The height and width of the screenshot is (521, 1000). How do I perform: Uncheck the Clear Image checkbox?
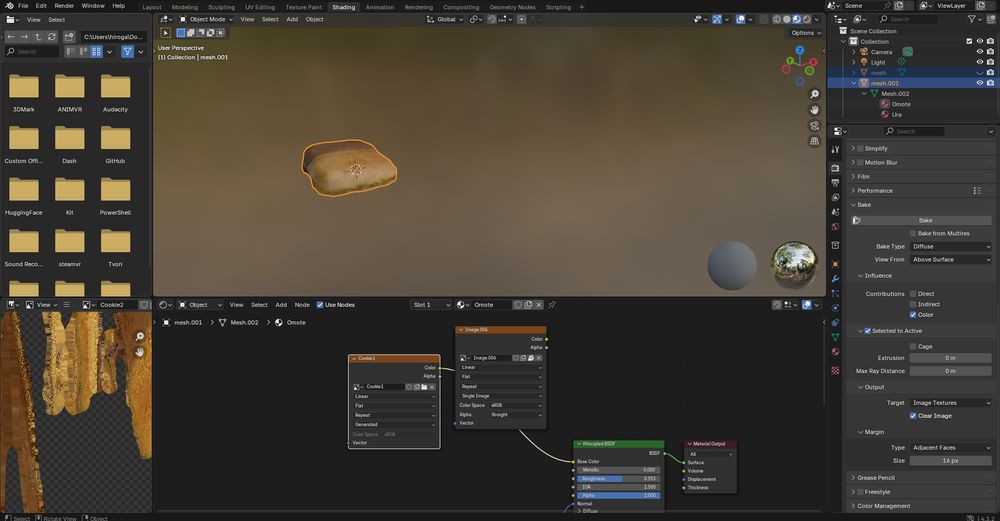(x=914, y=415)
